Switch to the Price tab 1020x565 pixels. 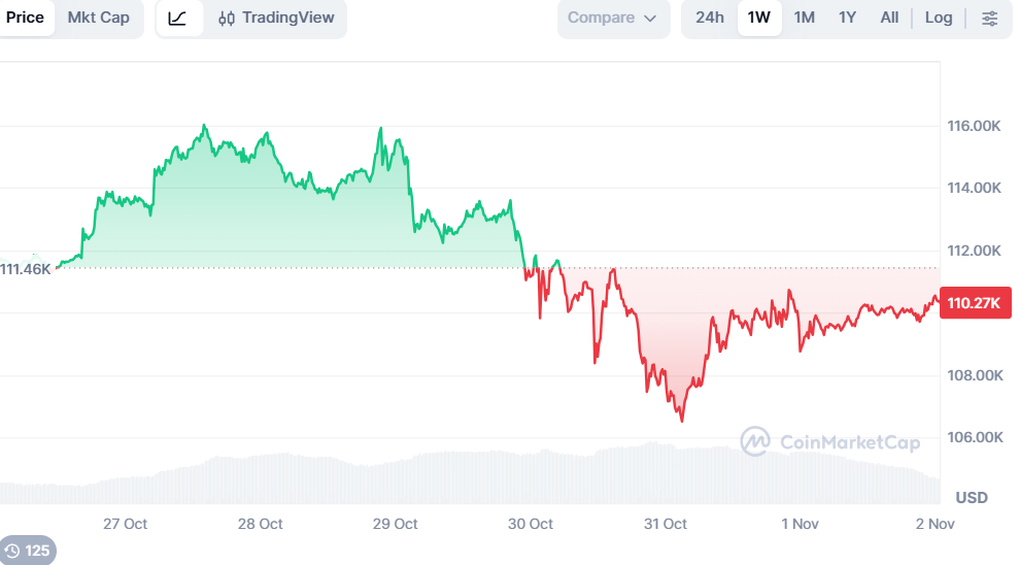pos(25,18)
